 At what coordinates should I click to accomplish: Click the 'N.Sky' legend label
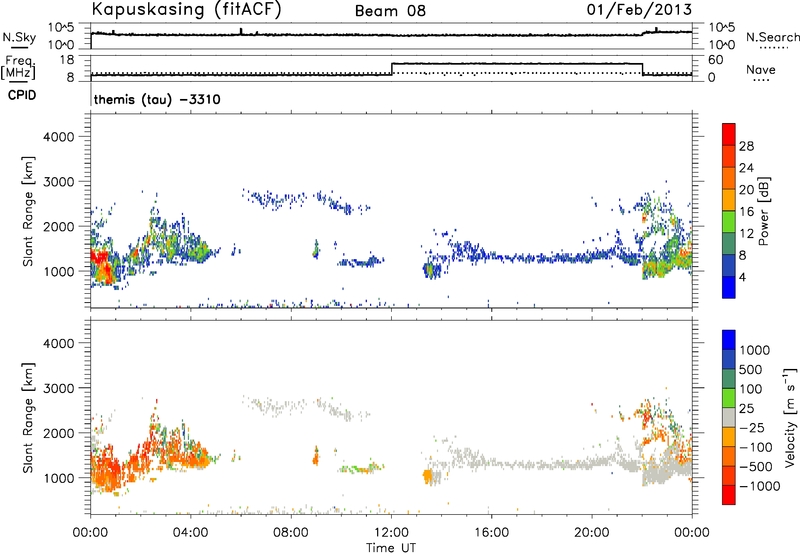pos(19,37)
